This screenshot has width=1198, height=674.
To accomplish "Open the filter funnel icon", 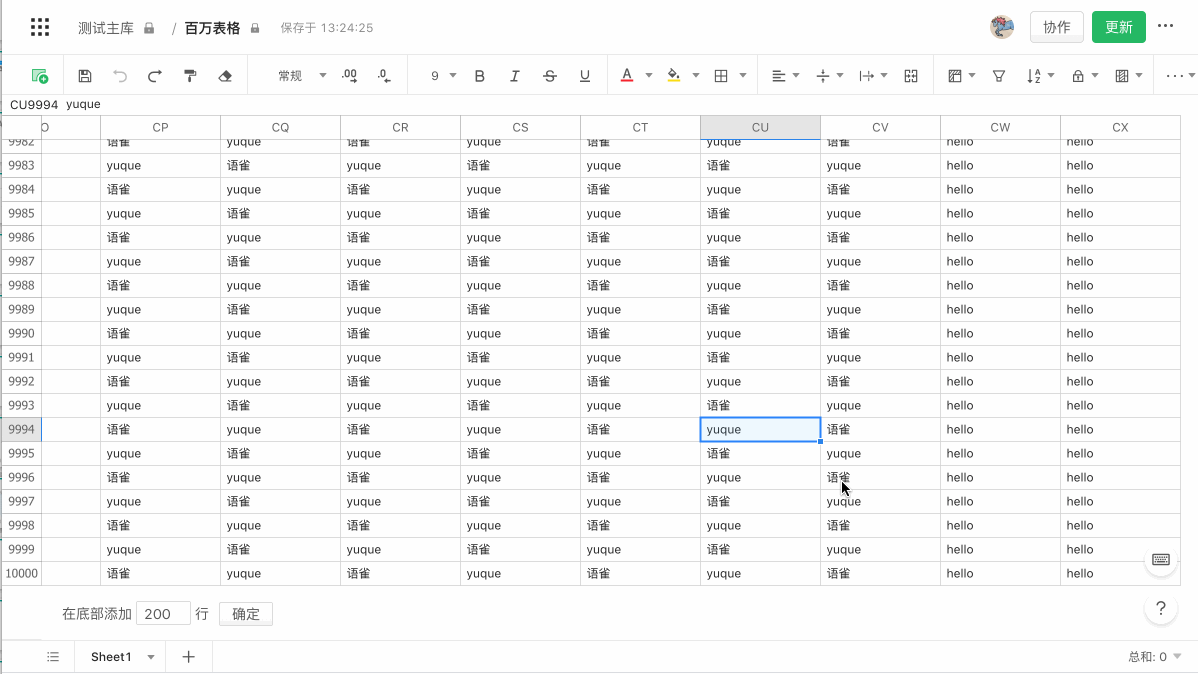I will pyautogui.click(x=999, y=75).
